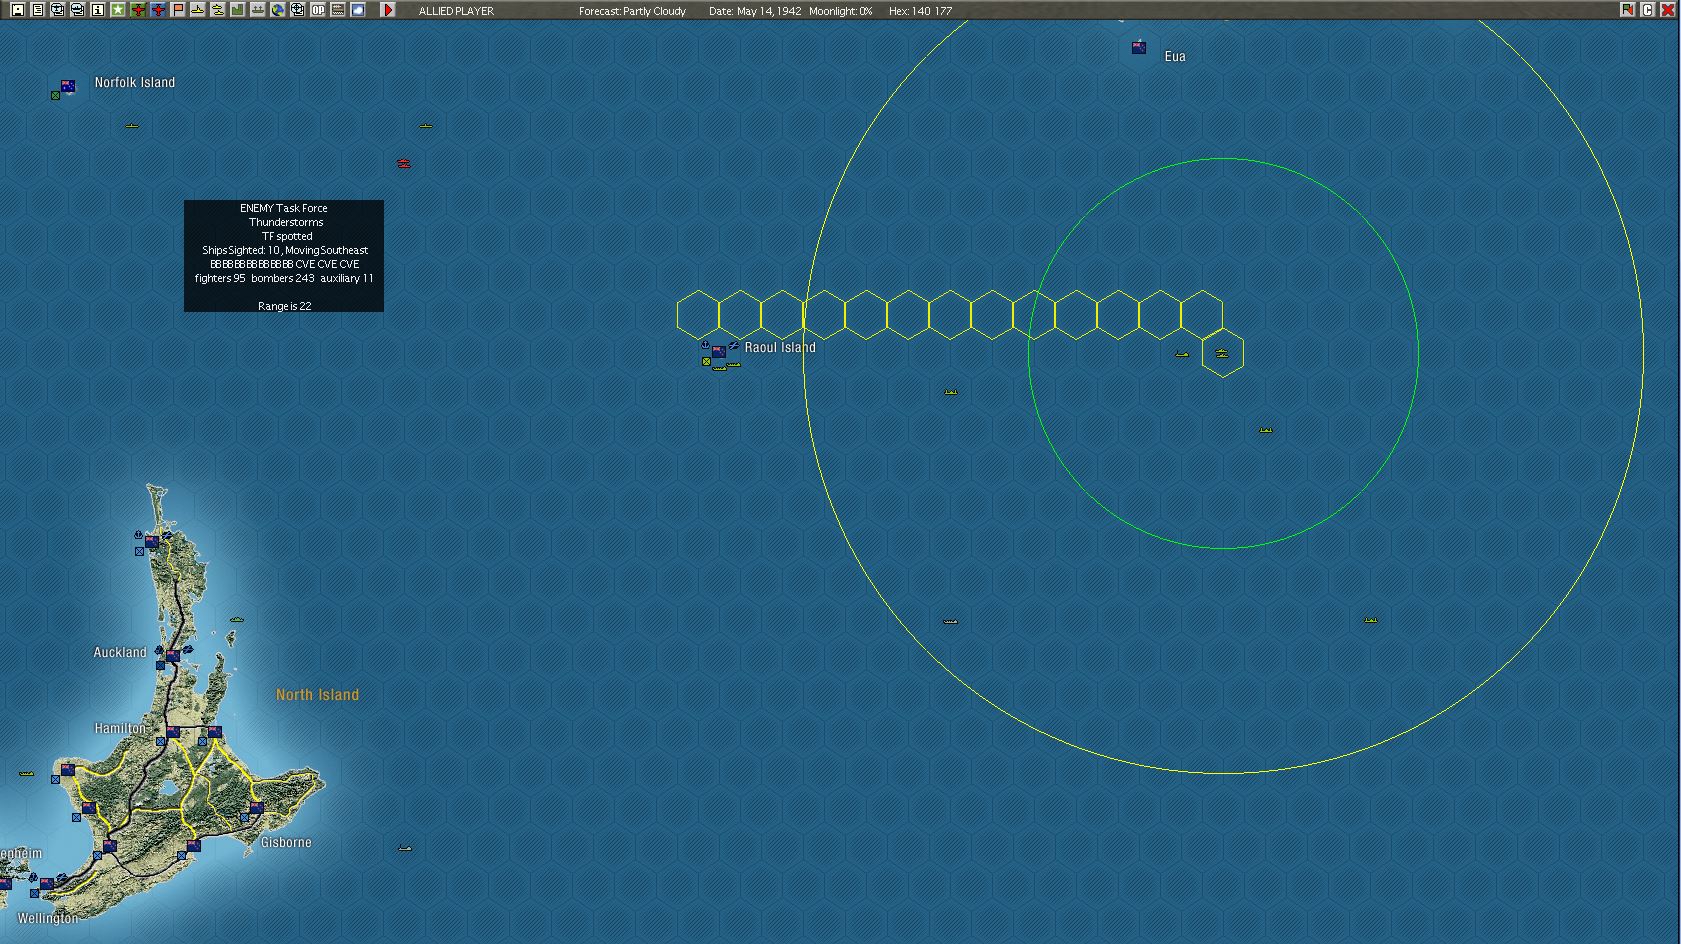Open the green factory toolbar icon
Viewport: 1681px width, 944px height.
point(237,10)
